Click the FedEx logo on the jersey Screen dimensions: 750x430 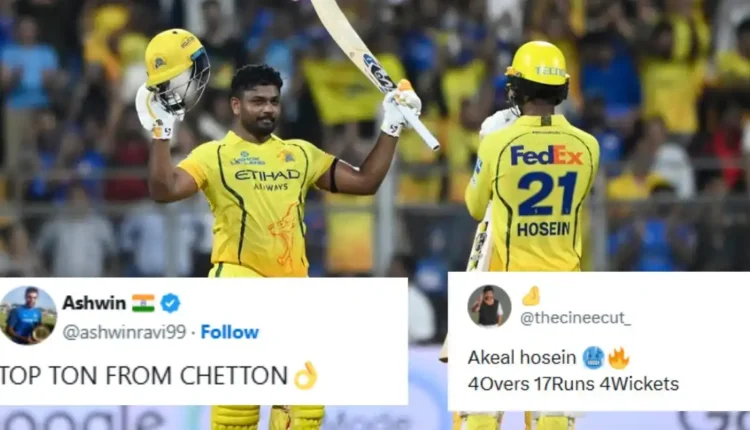546,156
